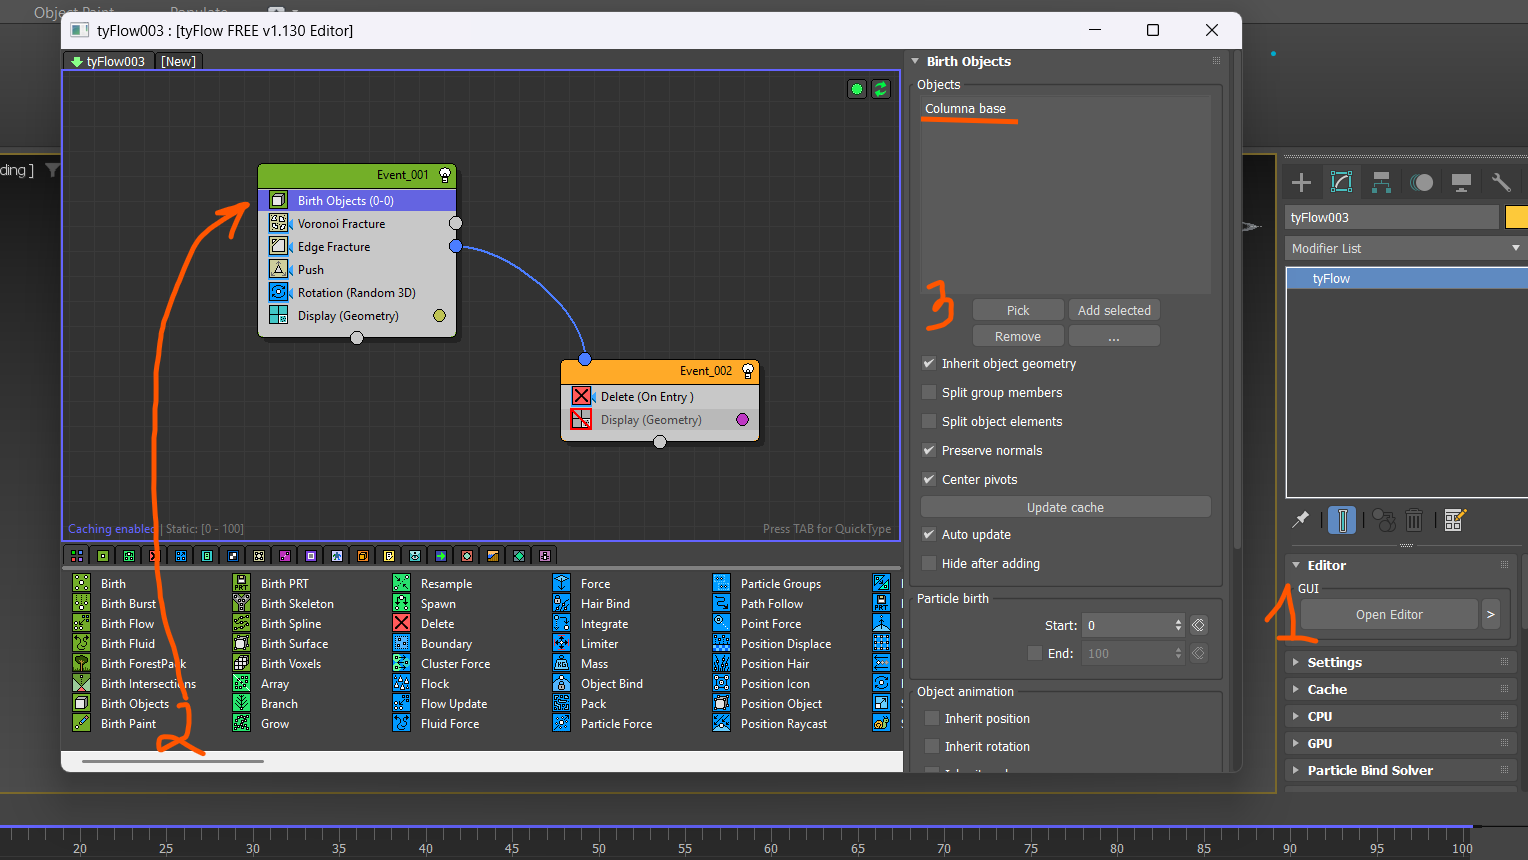Click the Delete operator icon in depot
Image resolution: width=1528 pixels, height=860 pixels.
pyautogui.click(x=402, y=624)
